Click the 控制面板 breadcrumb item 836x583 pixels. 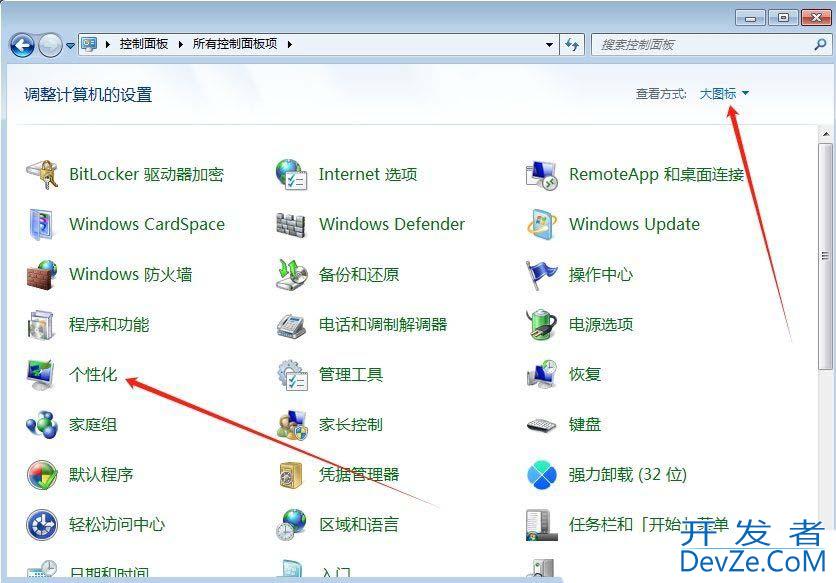pyautogui.click(x=144, y=44)
